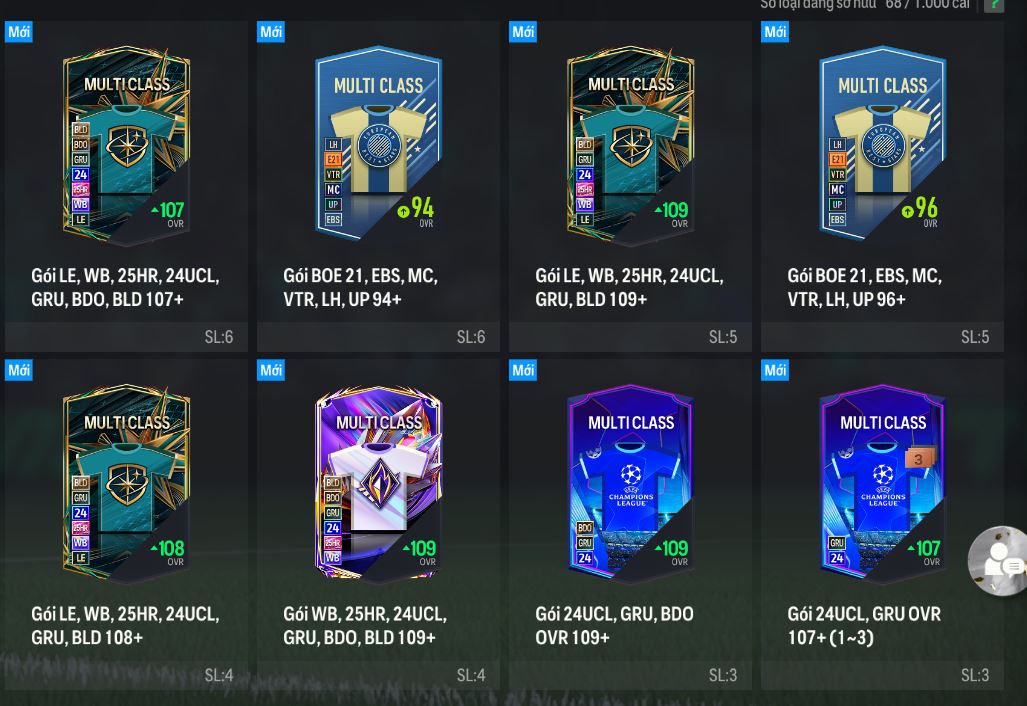Click the number 3 badge on Champions League pack
This screenshot has width=1027, height=706.
(919, 459)
